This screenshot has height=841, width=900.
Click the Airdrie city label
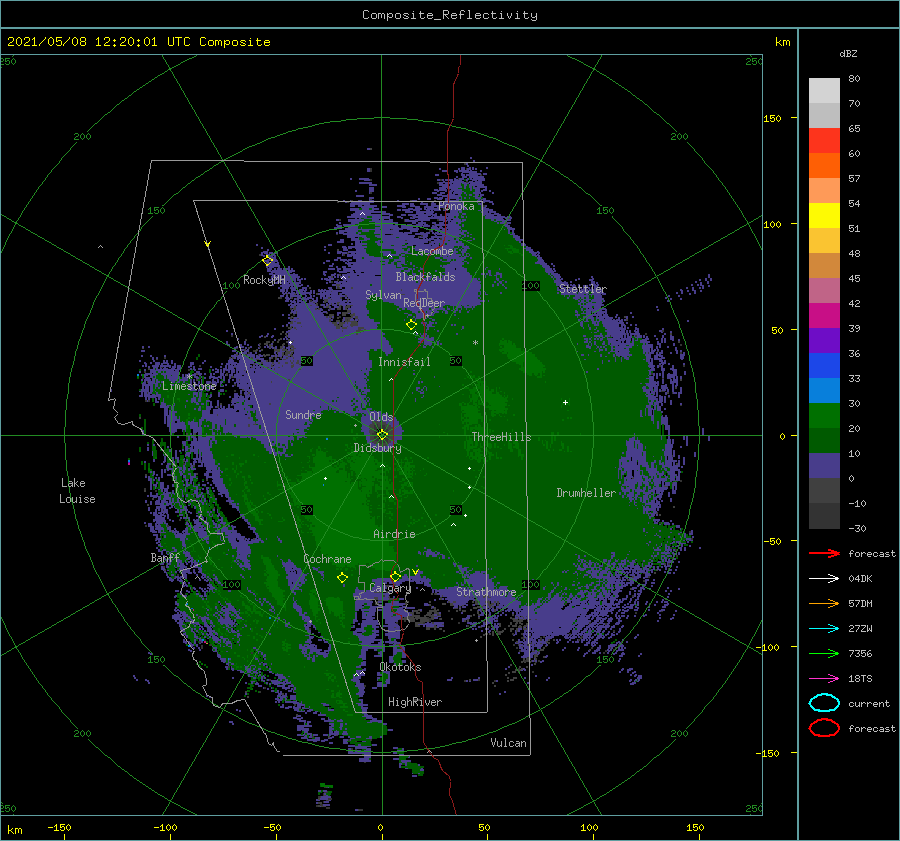click(x=394, y=534)
